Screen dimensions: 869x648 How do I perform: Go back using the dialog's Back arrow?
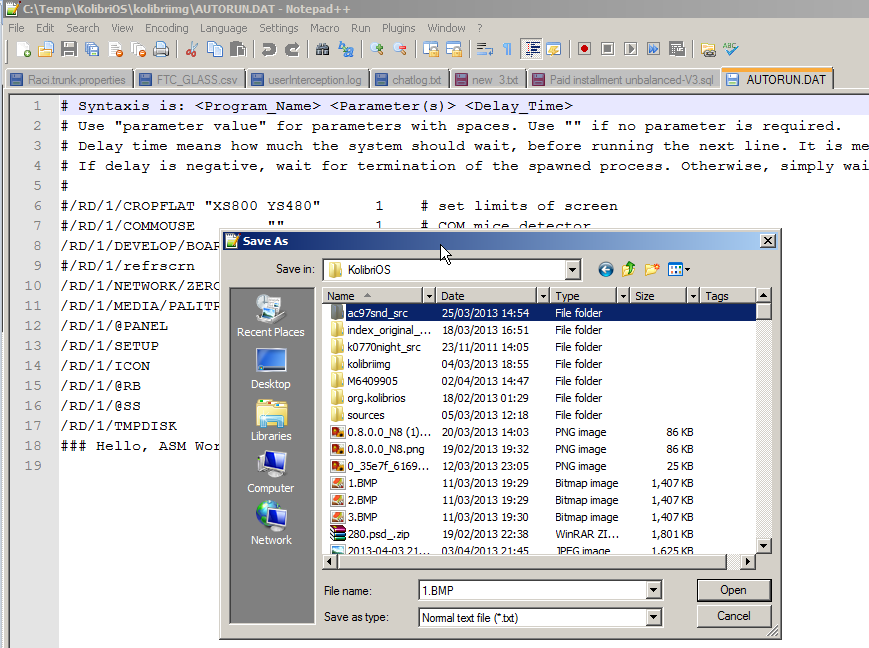click(x=605, y=269)
